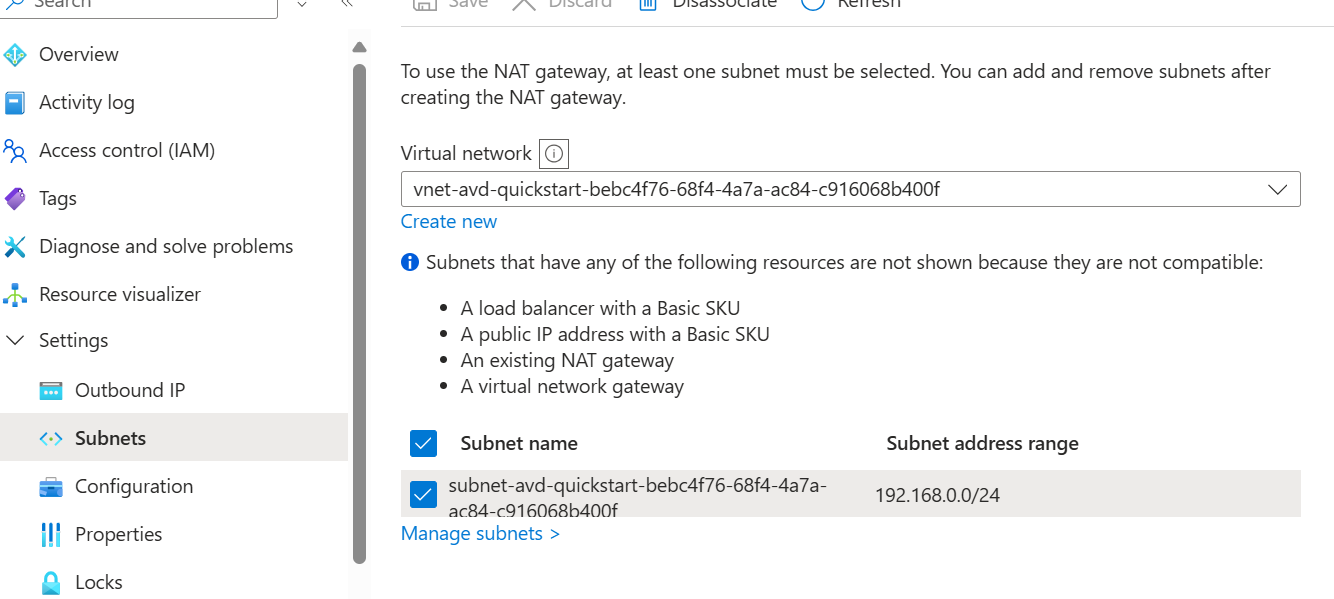Open the Activity log

[x=86, y=102]
